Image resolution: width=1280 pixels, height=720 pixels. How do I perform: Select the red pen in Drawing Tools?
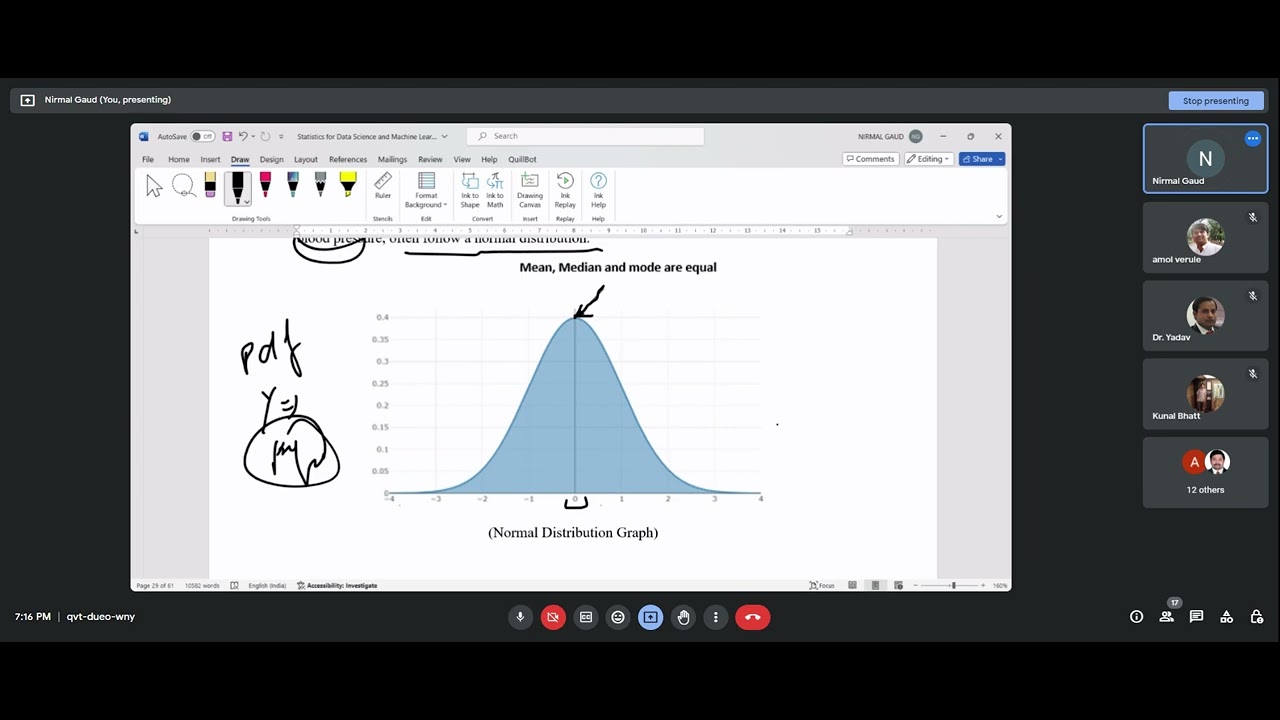(x=265, y=184)
